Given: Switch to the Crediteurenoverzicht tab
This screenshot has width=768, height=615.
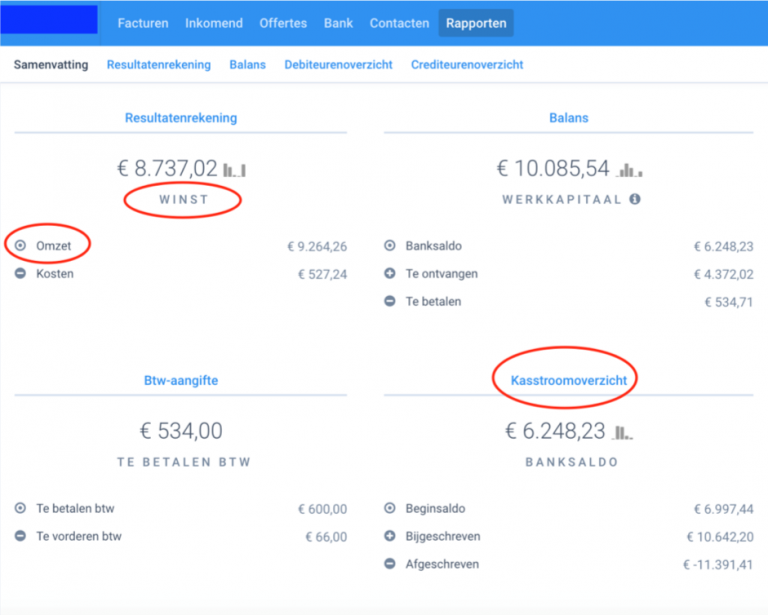Looking at the screenshot, I should (467, 65).
